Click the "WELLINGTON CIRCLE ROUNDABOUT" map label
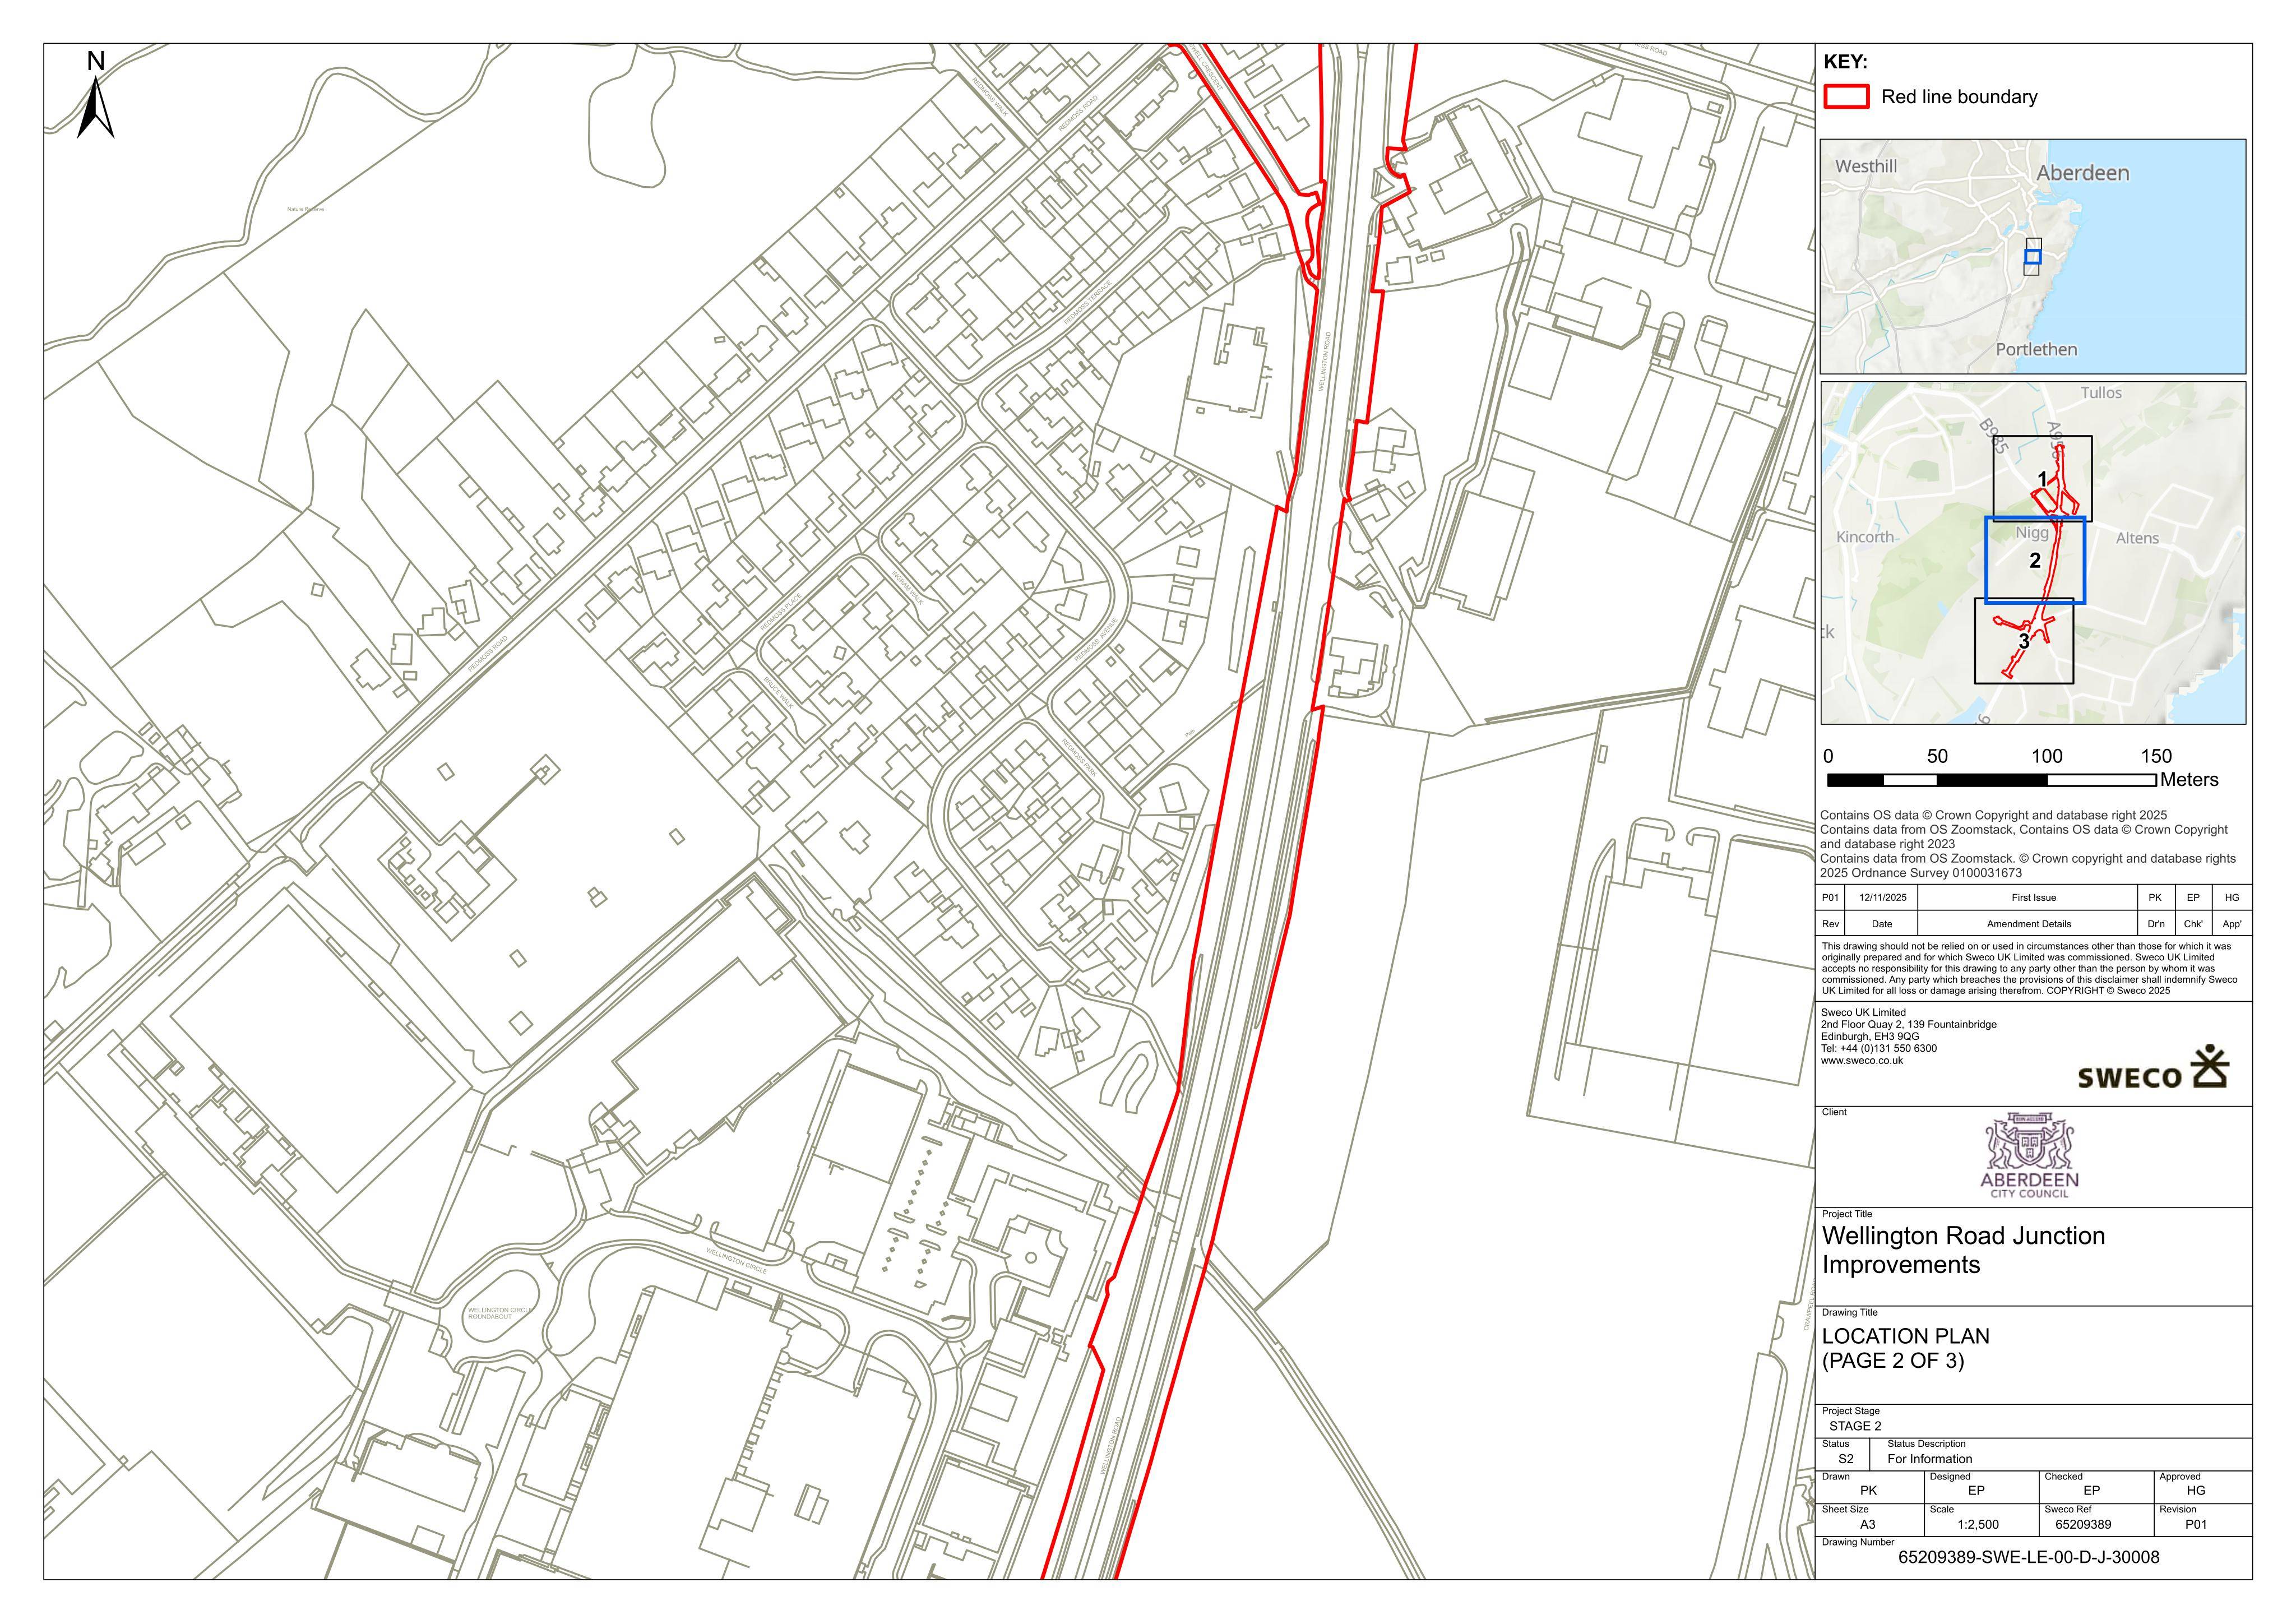 coord(501,1313)
